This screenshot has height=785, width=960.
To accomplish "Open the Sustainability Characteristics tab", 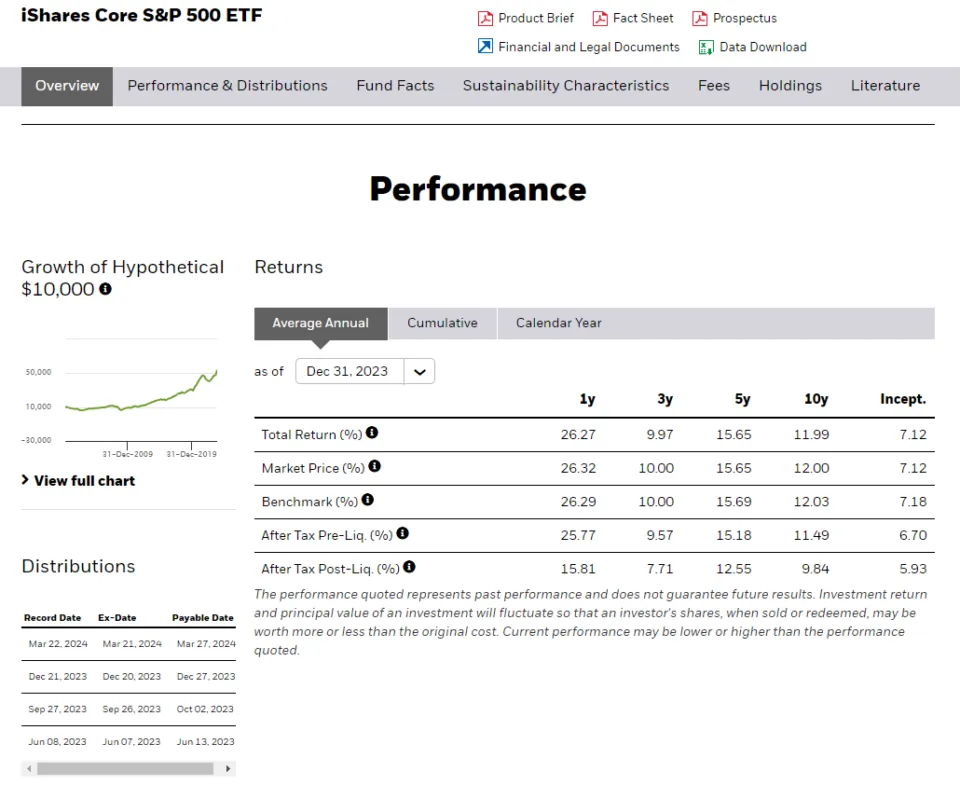I will coord(565,86).
